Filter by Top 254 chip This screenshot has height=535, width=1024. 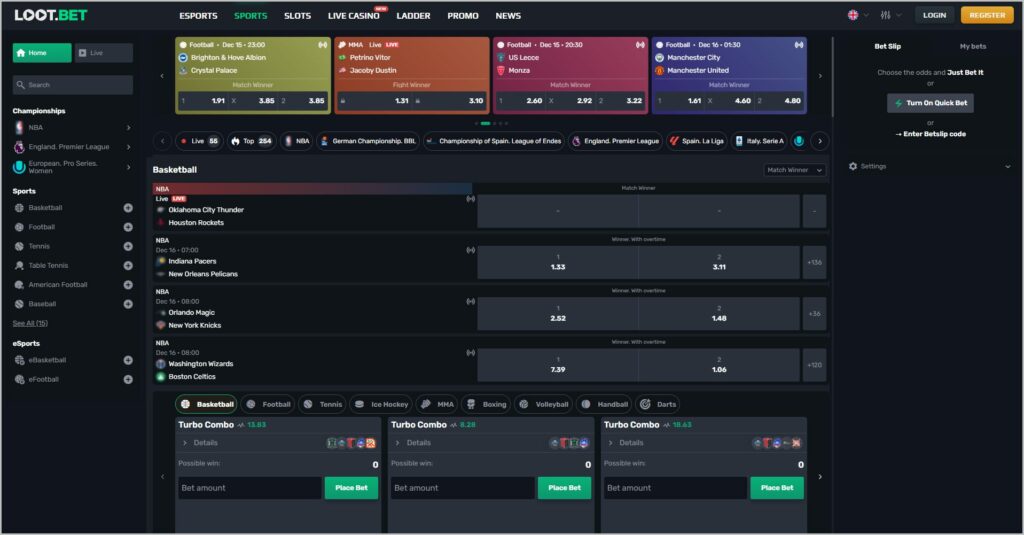tap(251, 141)
